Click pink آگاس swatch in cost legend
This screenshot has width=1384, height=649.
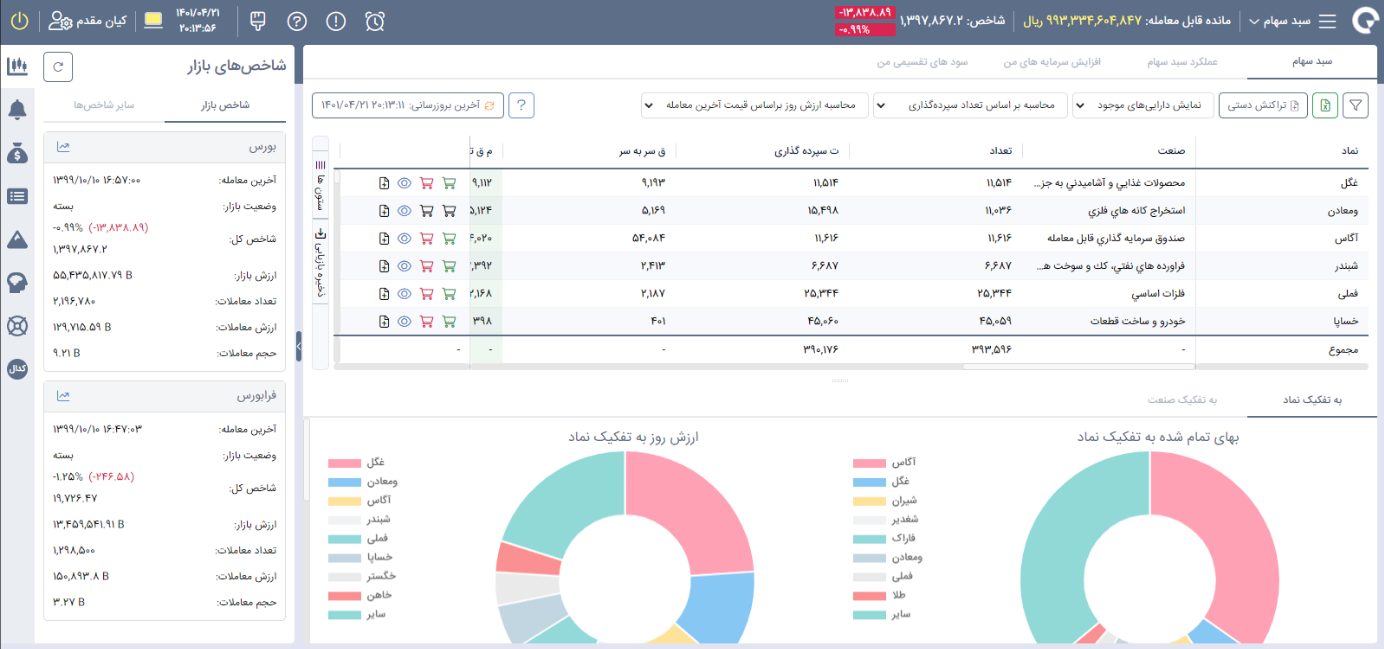click(x=869, y=463)
